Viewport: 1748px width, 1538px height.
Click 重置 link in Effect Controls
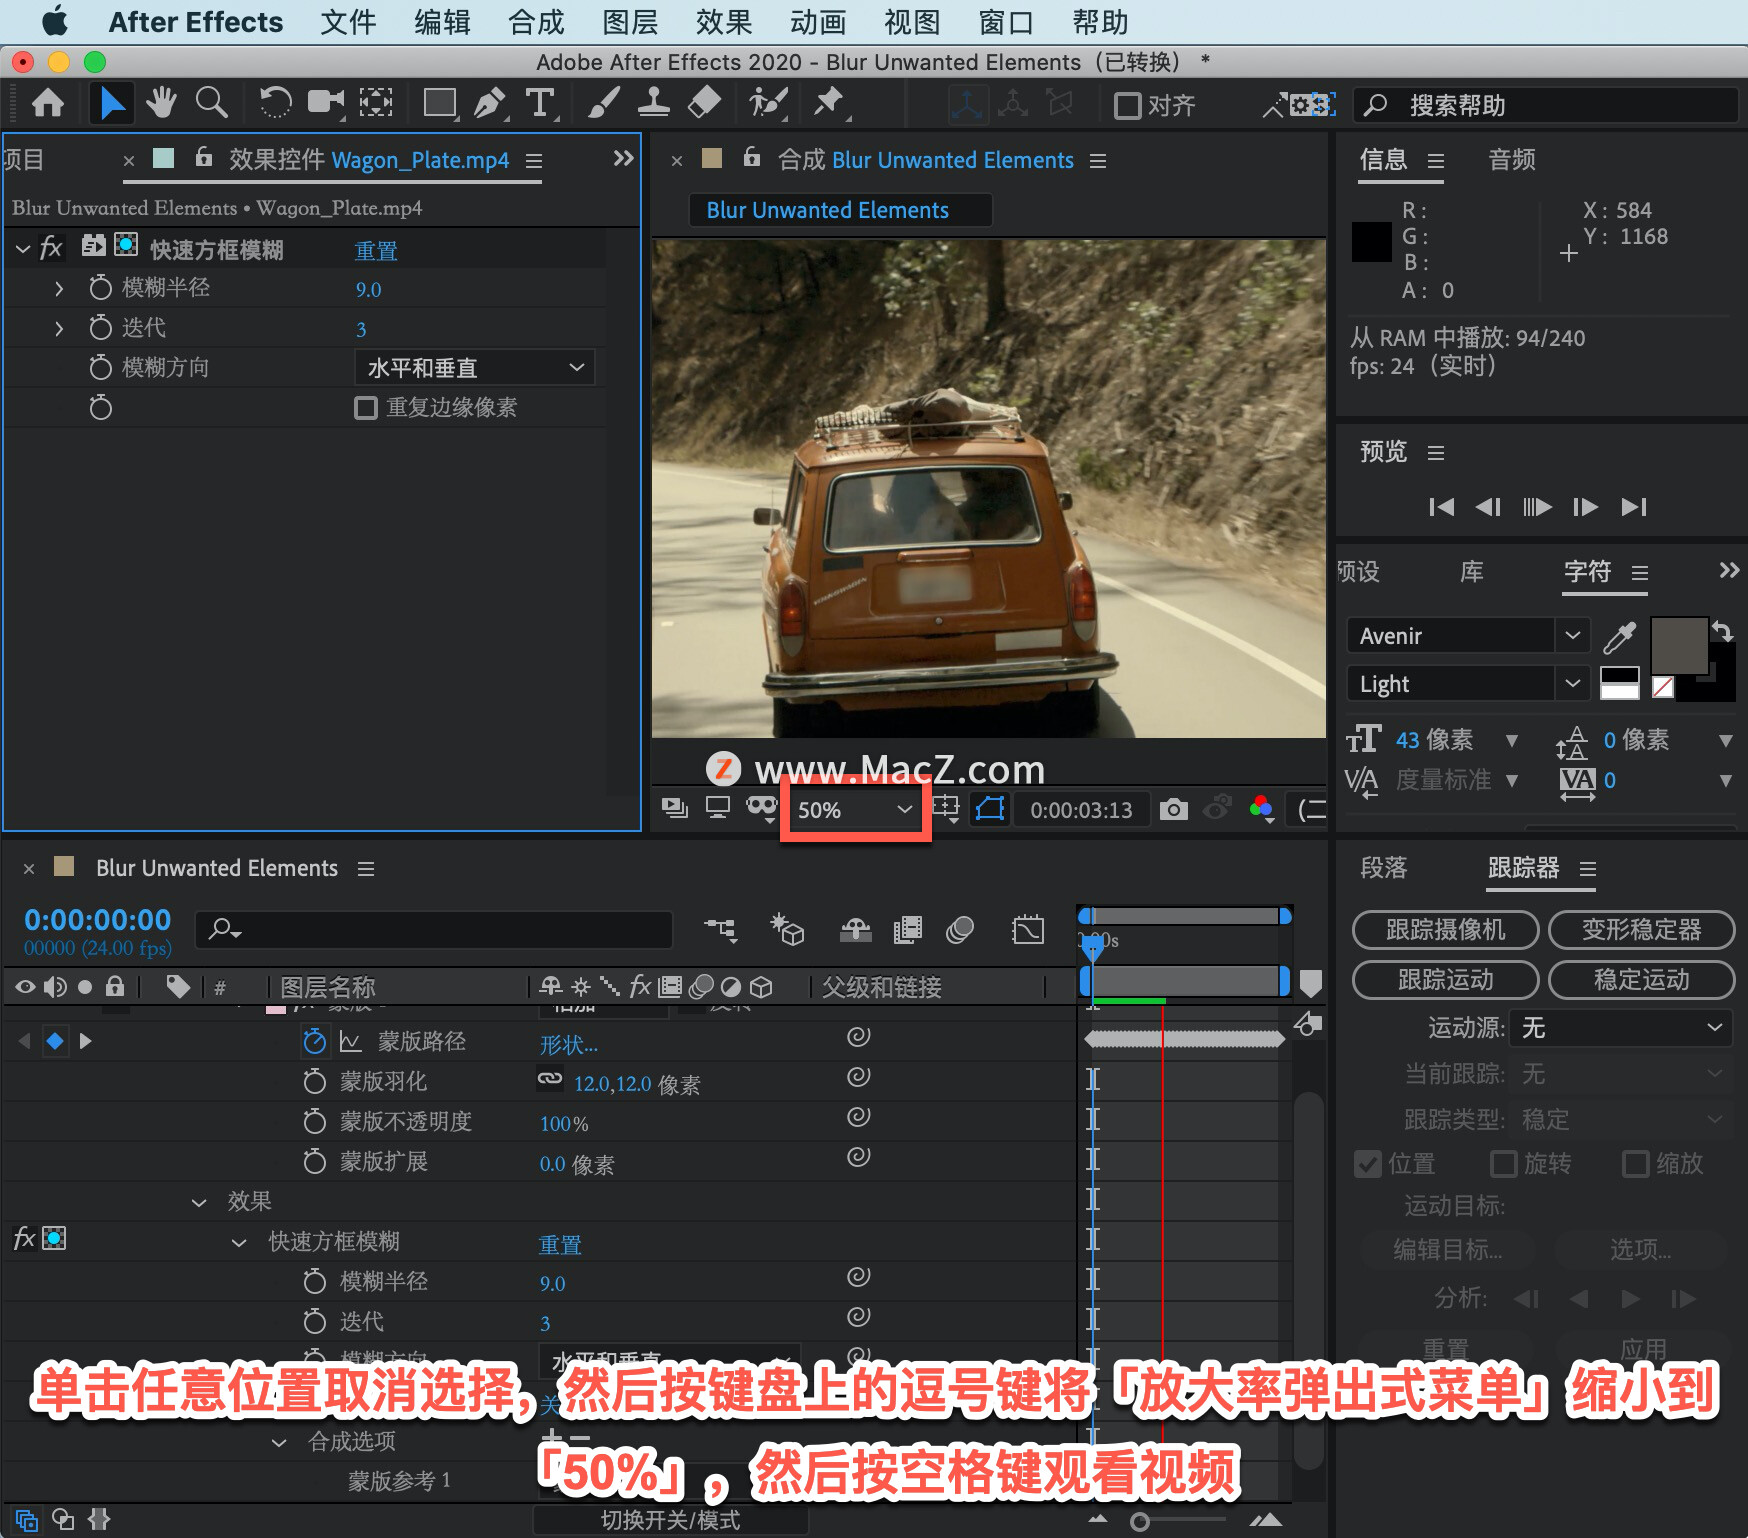point(376,251)
